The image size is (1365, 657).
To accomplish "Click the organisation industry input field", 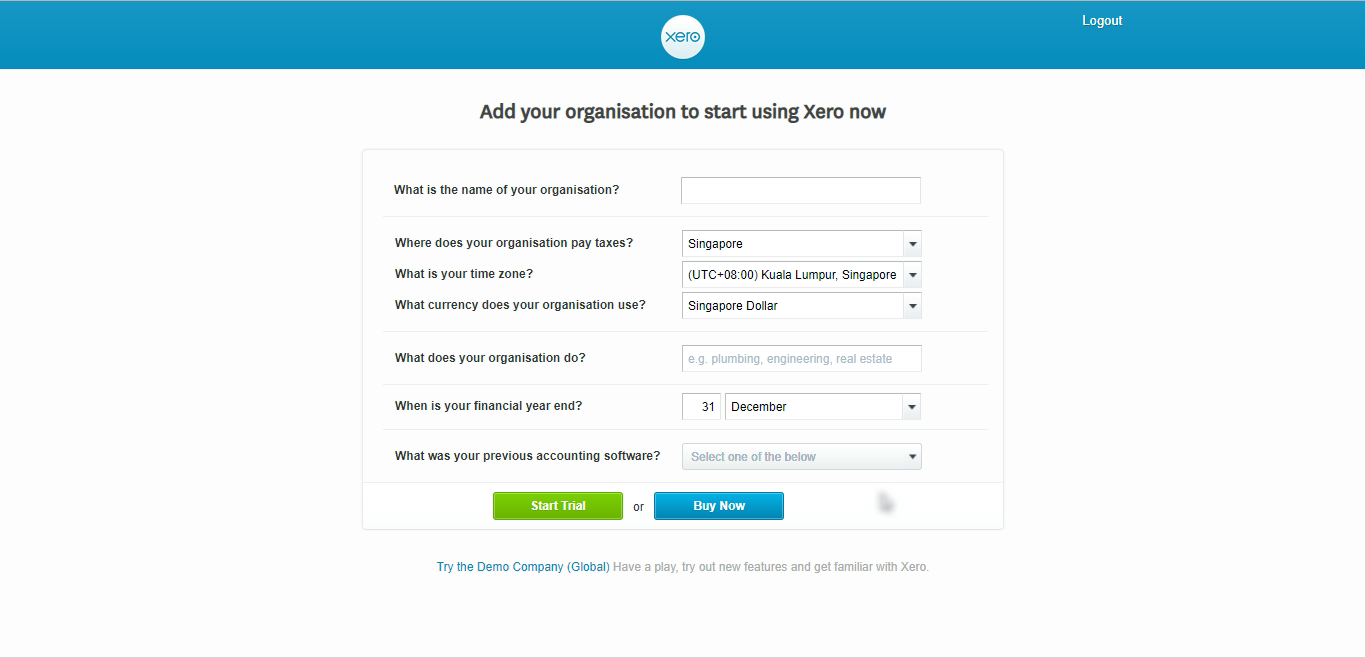I will tap(800, 359).
